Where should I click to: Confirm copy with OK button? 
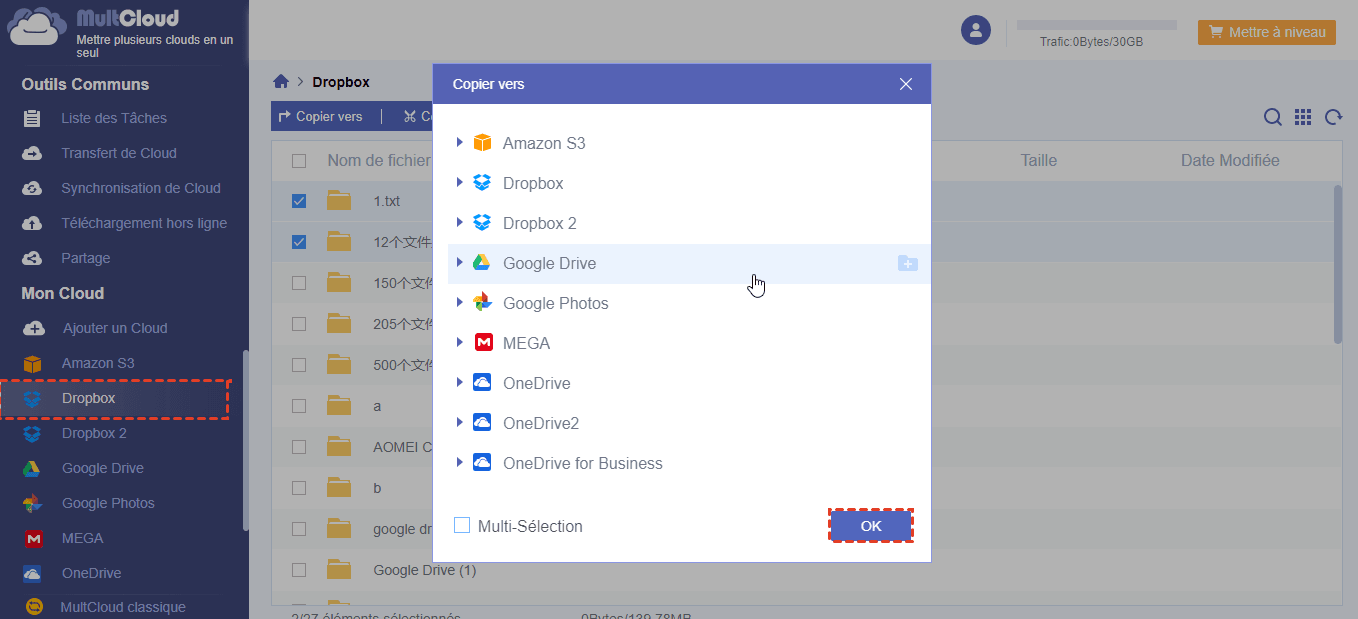[871, 526]
